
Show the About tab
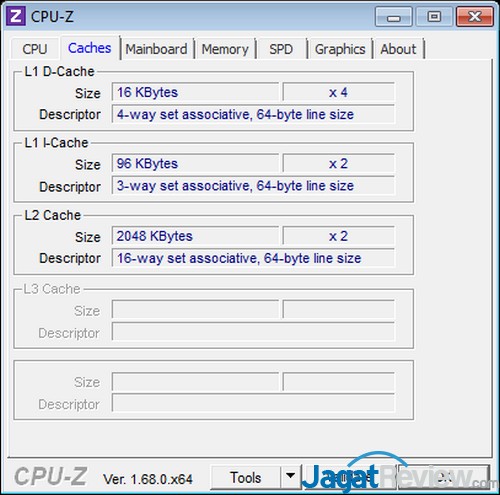pyautogui.click(x=398, y=49)
